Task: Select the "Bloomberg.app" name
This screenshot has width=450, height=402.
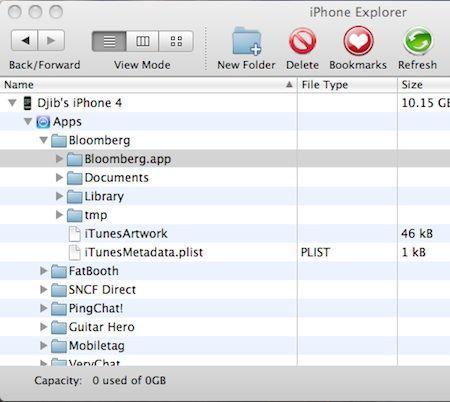Action: click(x=128, y=159)
